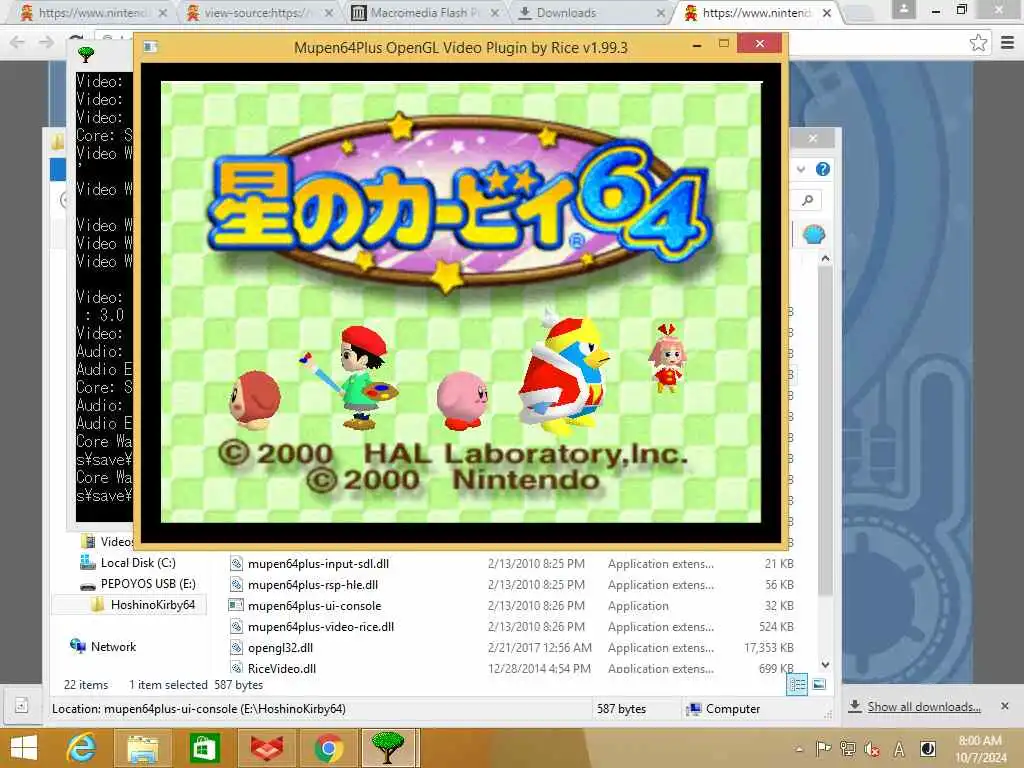Viewport: 1024px width, 768px height.
Task: Close the Downloads tab
Action: coord(661,13)
